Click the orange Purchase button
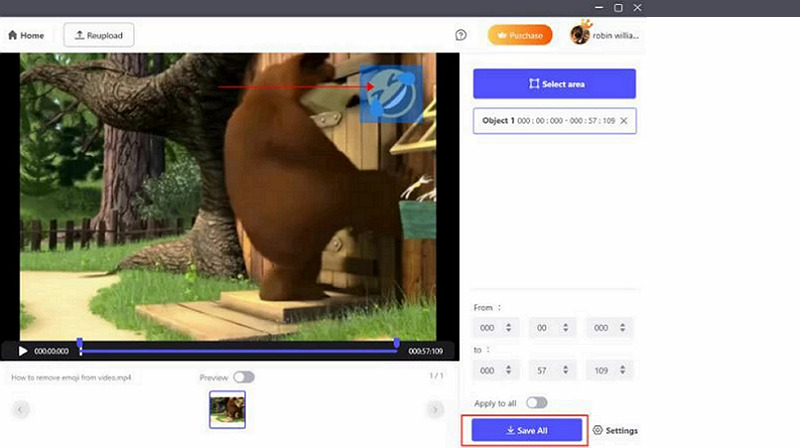This screenshot has height=448, width=800. 520,35
